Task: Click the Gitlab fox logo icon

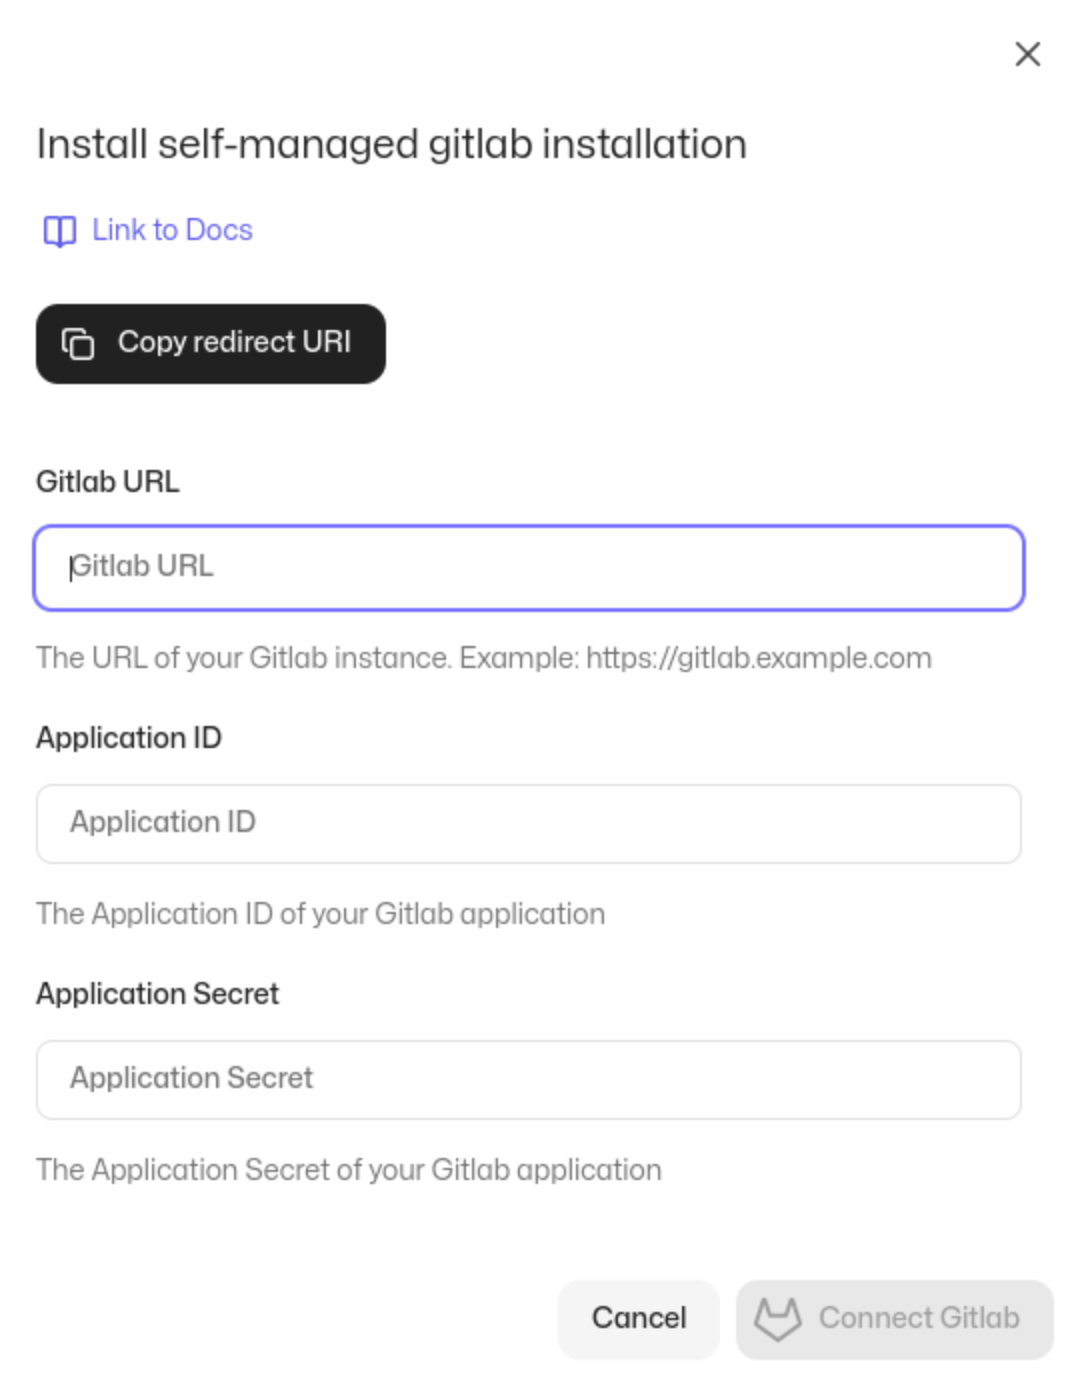Action: click(777, 1318)
